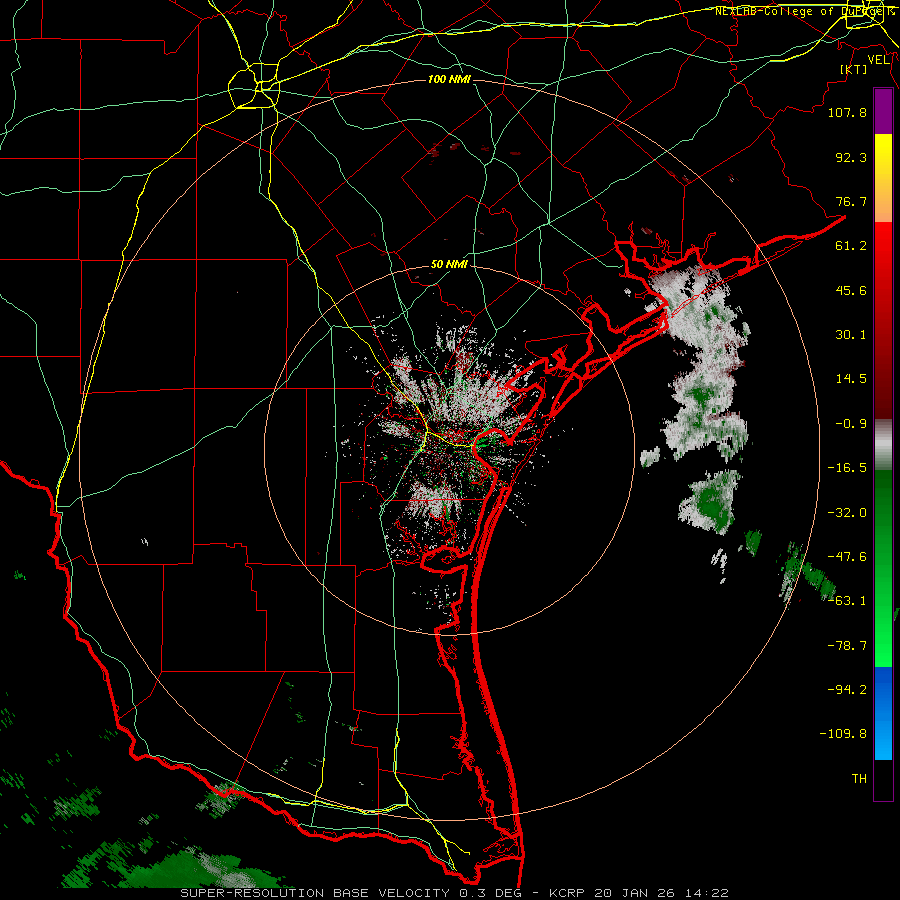Screen dimensions: 900x900
Task: Click the -47.6 velocity scale value
Action: tap(847, 557)
